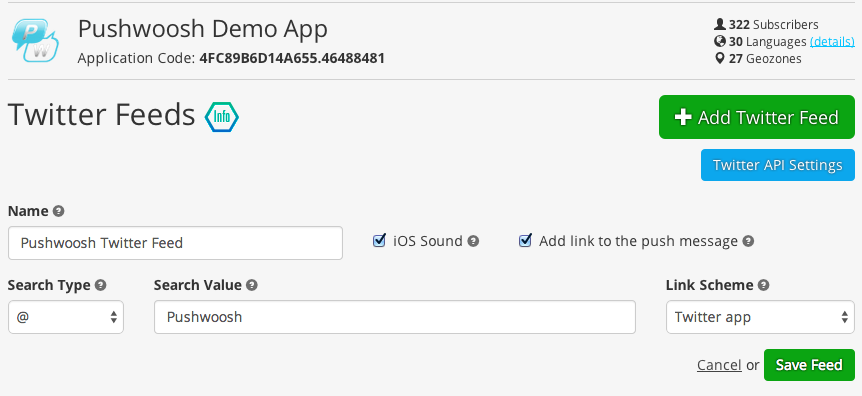The image size is (862, 396).
Task: Open the hexagonal Info badge beside Twitter Feeds
Action: click(222, 117)
